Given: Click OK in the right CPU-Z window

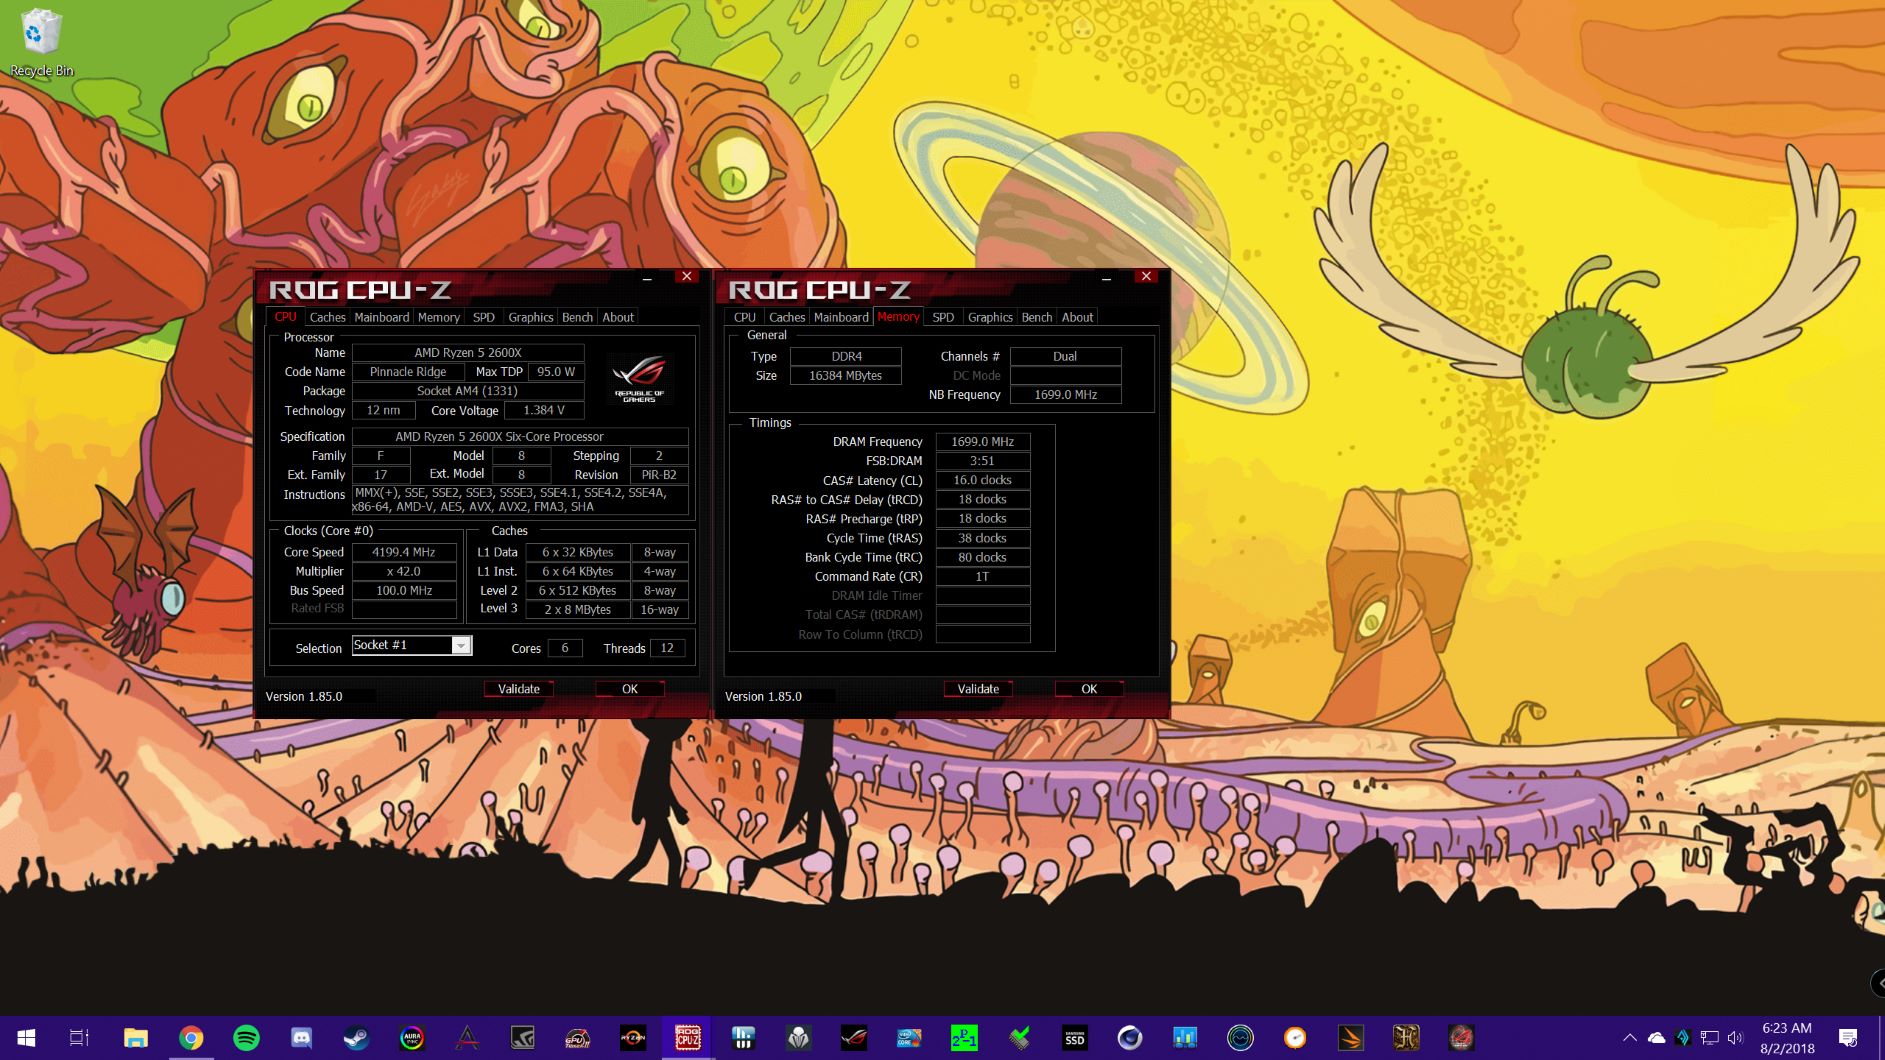Looking at the screenshot, I should (1089, 689).
